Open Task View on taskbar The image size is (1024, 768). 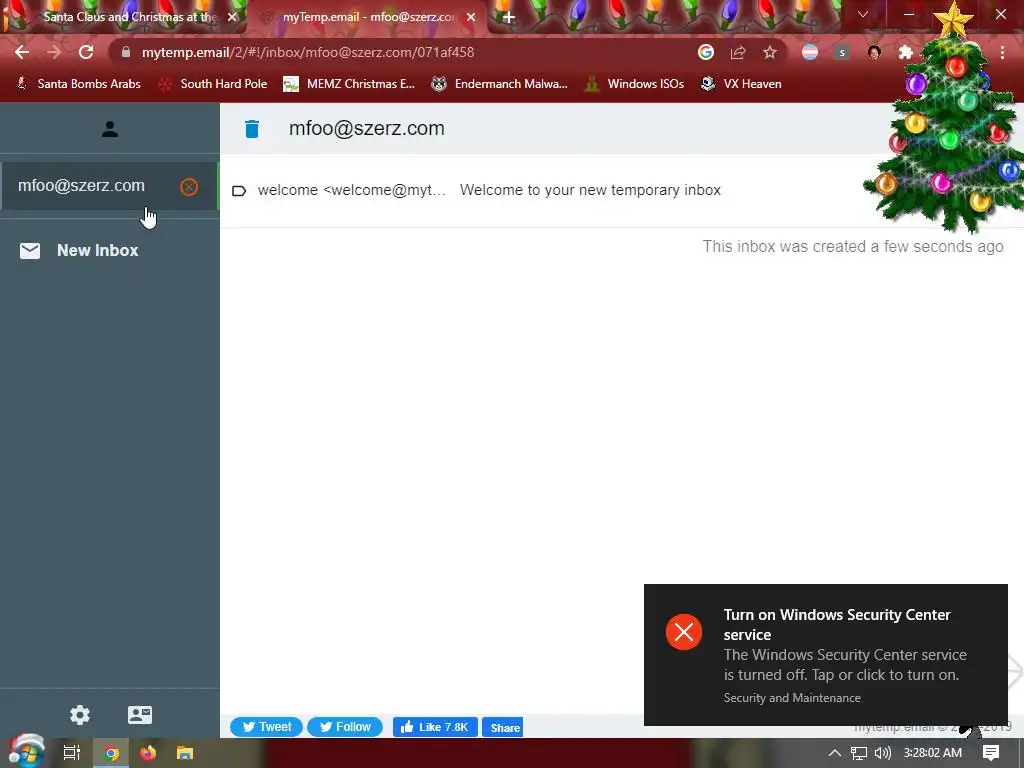[x=72, y=753]
